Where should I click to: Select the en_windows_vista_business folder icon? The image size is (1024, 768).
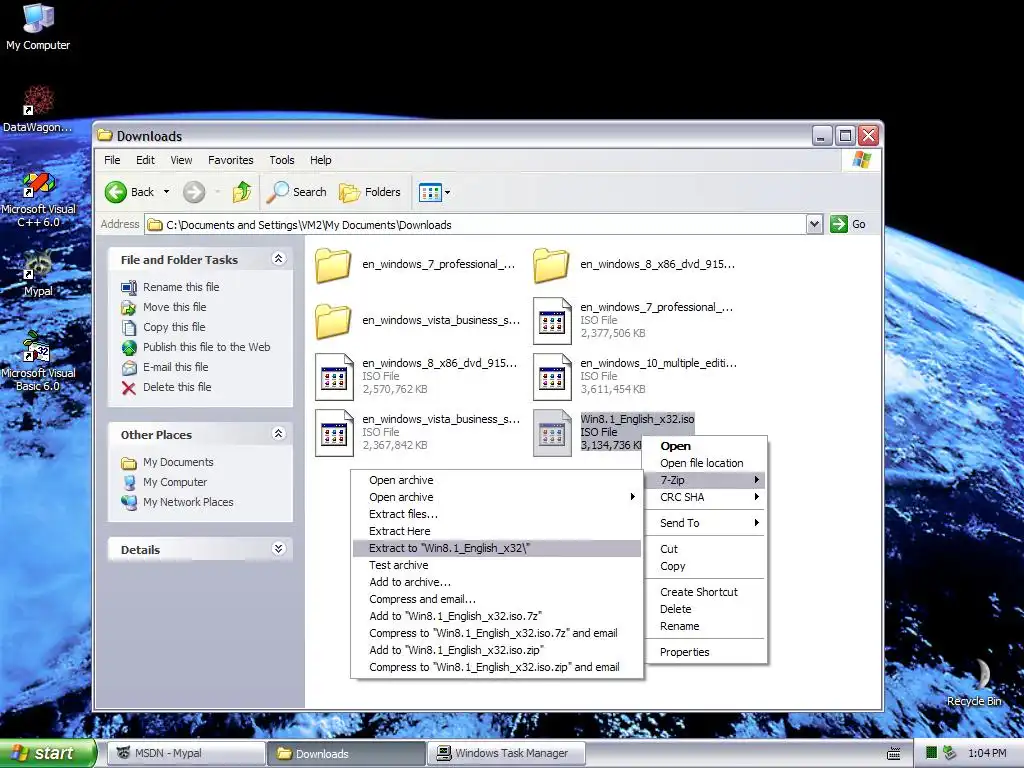tap(333, 321)
